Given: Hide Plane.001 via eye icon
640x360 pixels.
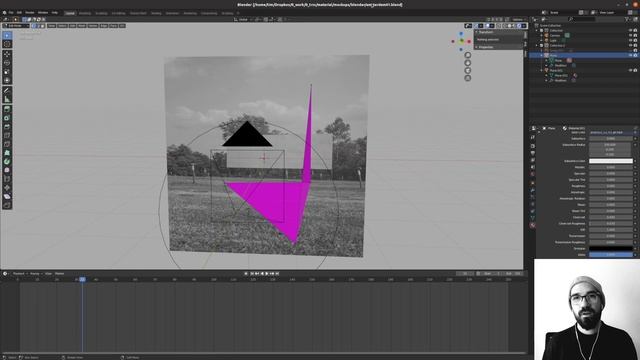Looking at the screenshot, I should (x=631, y=70).
